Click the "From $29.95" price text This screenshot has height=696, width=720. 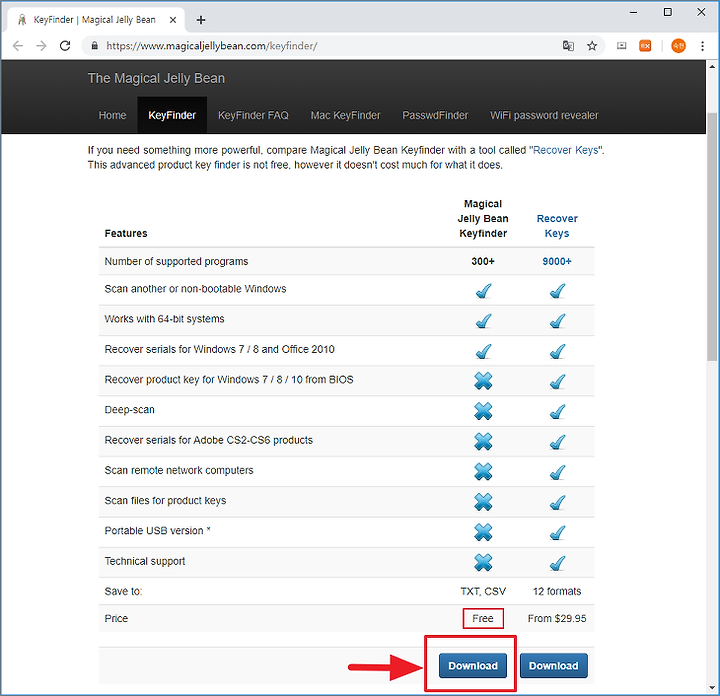pyautogui.click(x=557, y=618)
